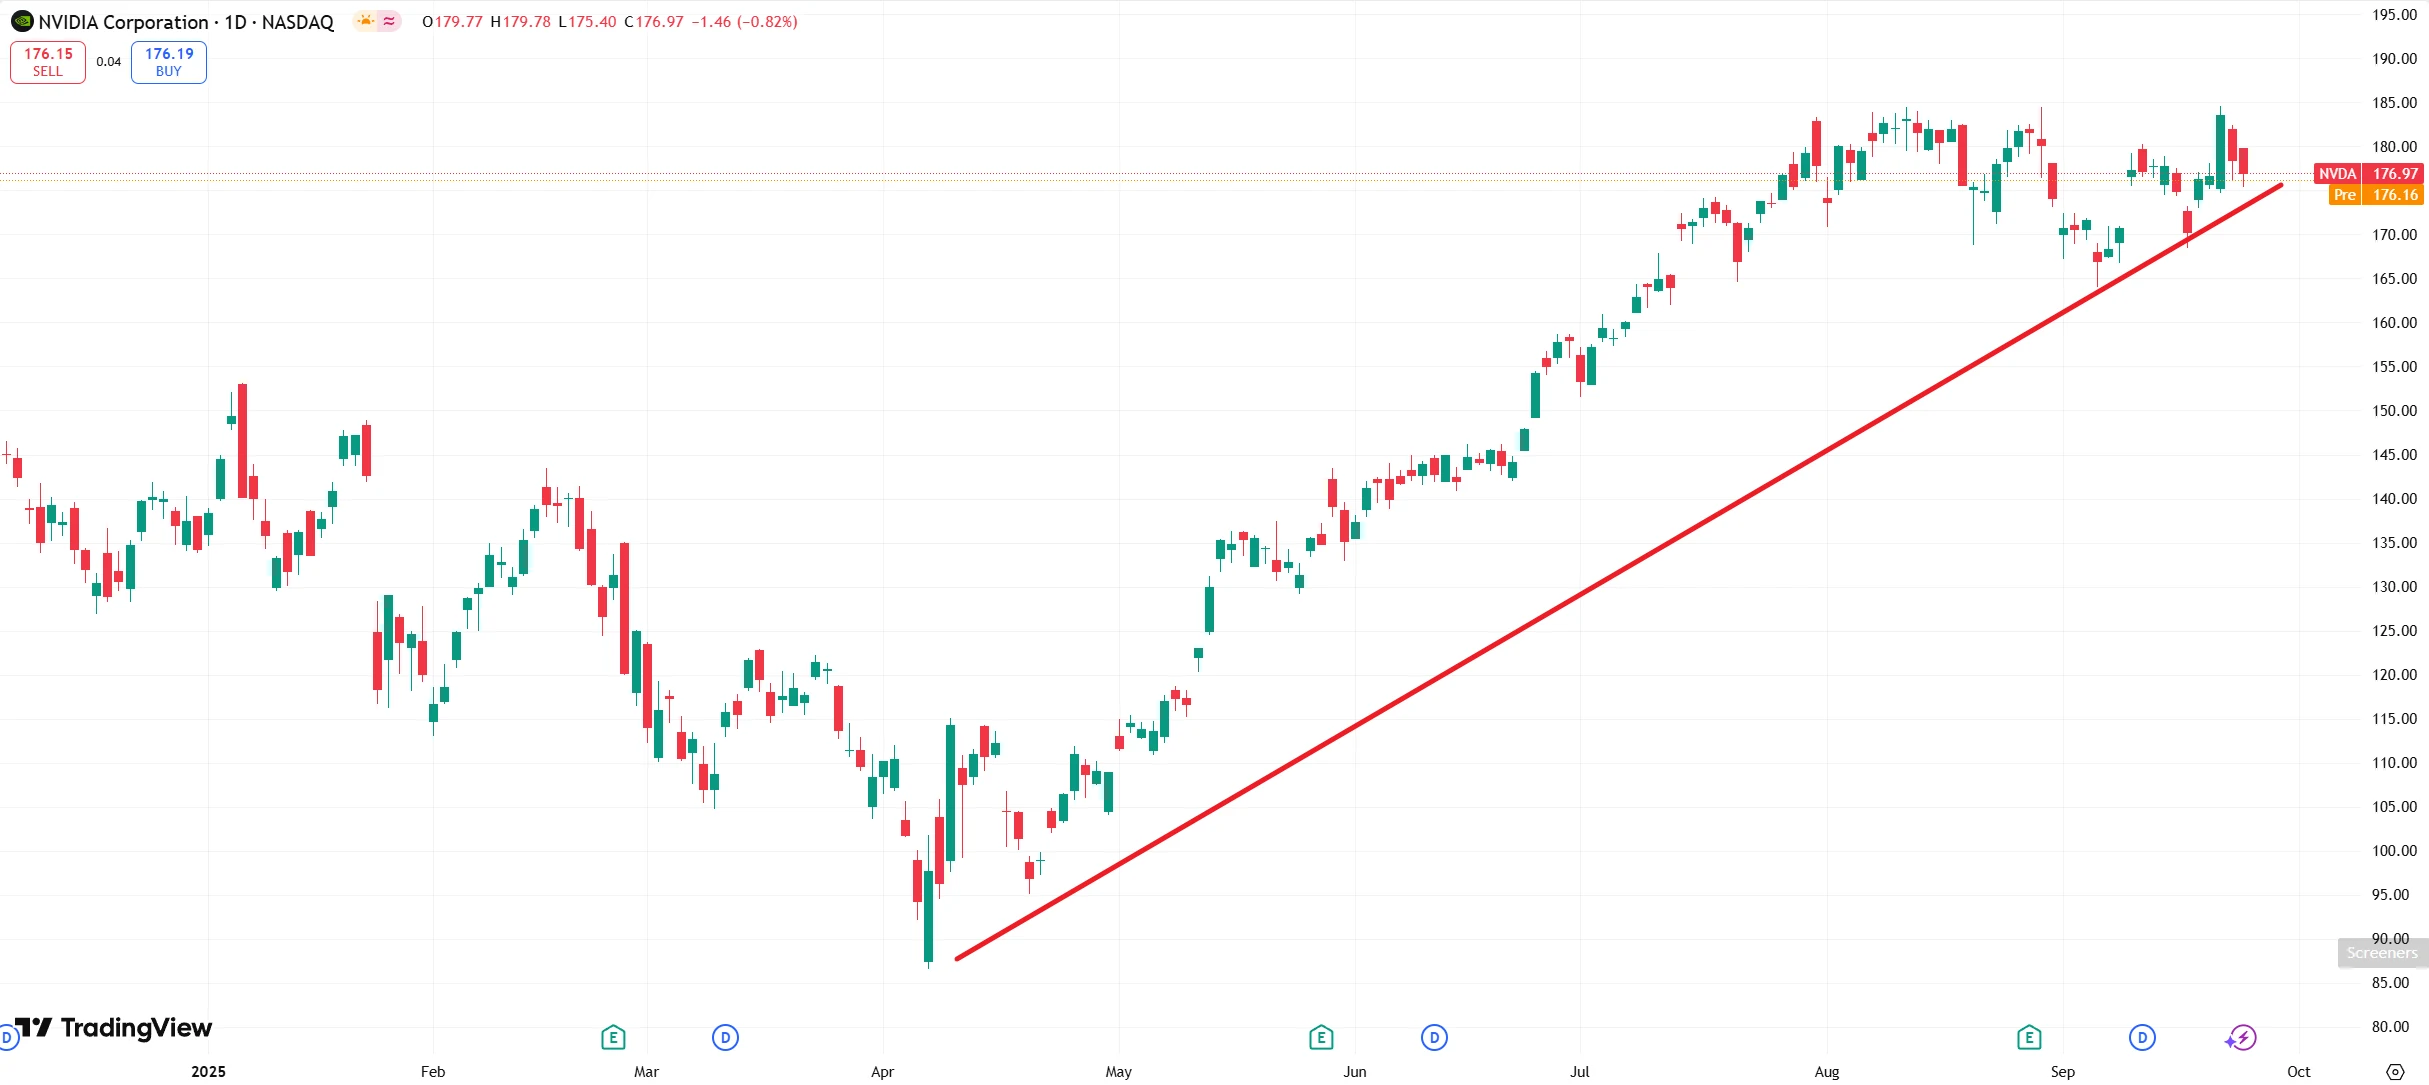The width and height of the screenshot is (2429, 1085).
Task: Click the orange pre-market sun icon
Action: point(366,21)
